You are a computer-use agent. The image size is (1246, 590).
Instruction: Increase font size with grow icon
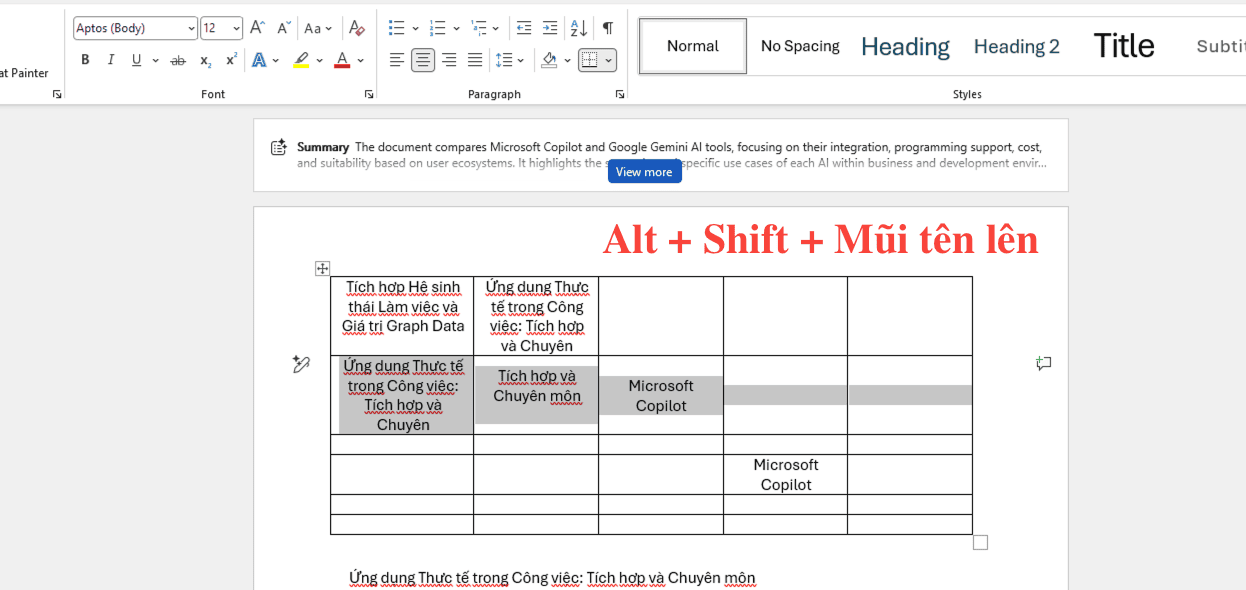coord(258,28)
